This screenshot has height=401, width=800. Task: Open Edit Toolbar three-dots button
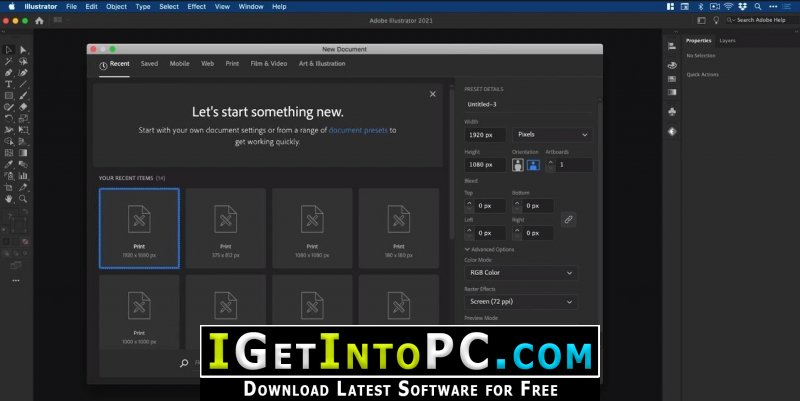click(16, 281)
